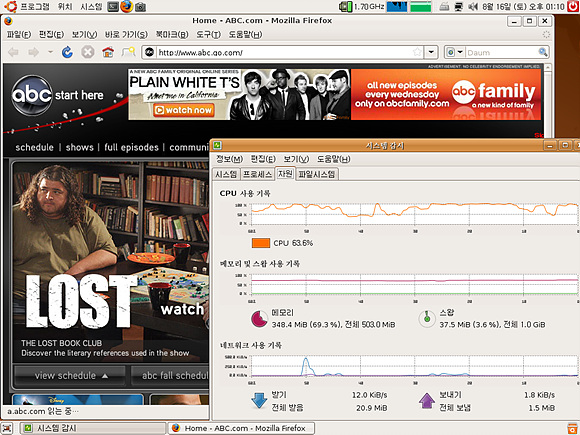This screenshot has height=435, width=580.
Task: Switch to Home - ABC.com Firefox taskbar button
Action: pos(242,428)
